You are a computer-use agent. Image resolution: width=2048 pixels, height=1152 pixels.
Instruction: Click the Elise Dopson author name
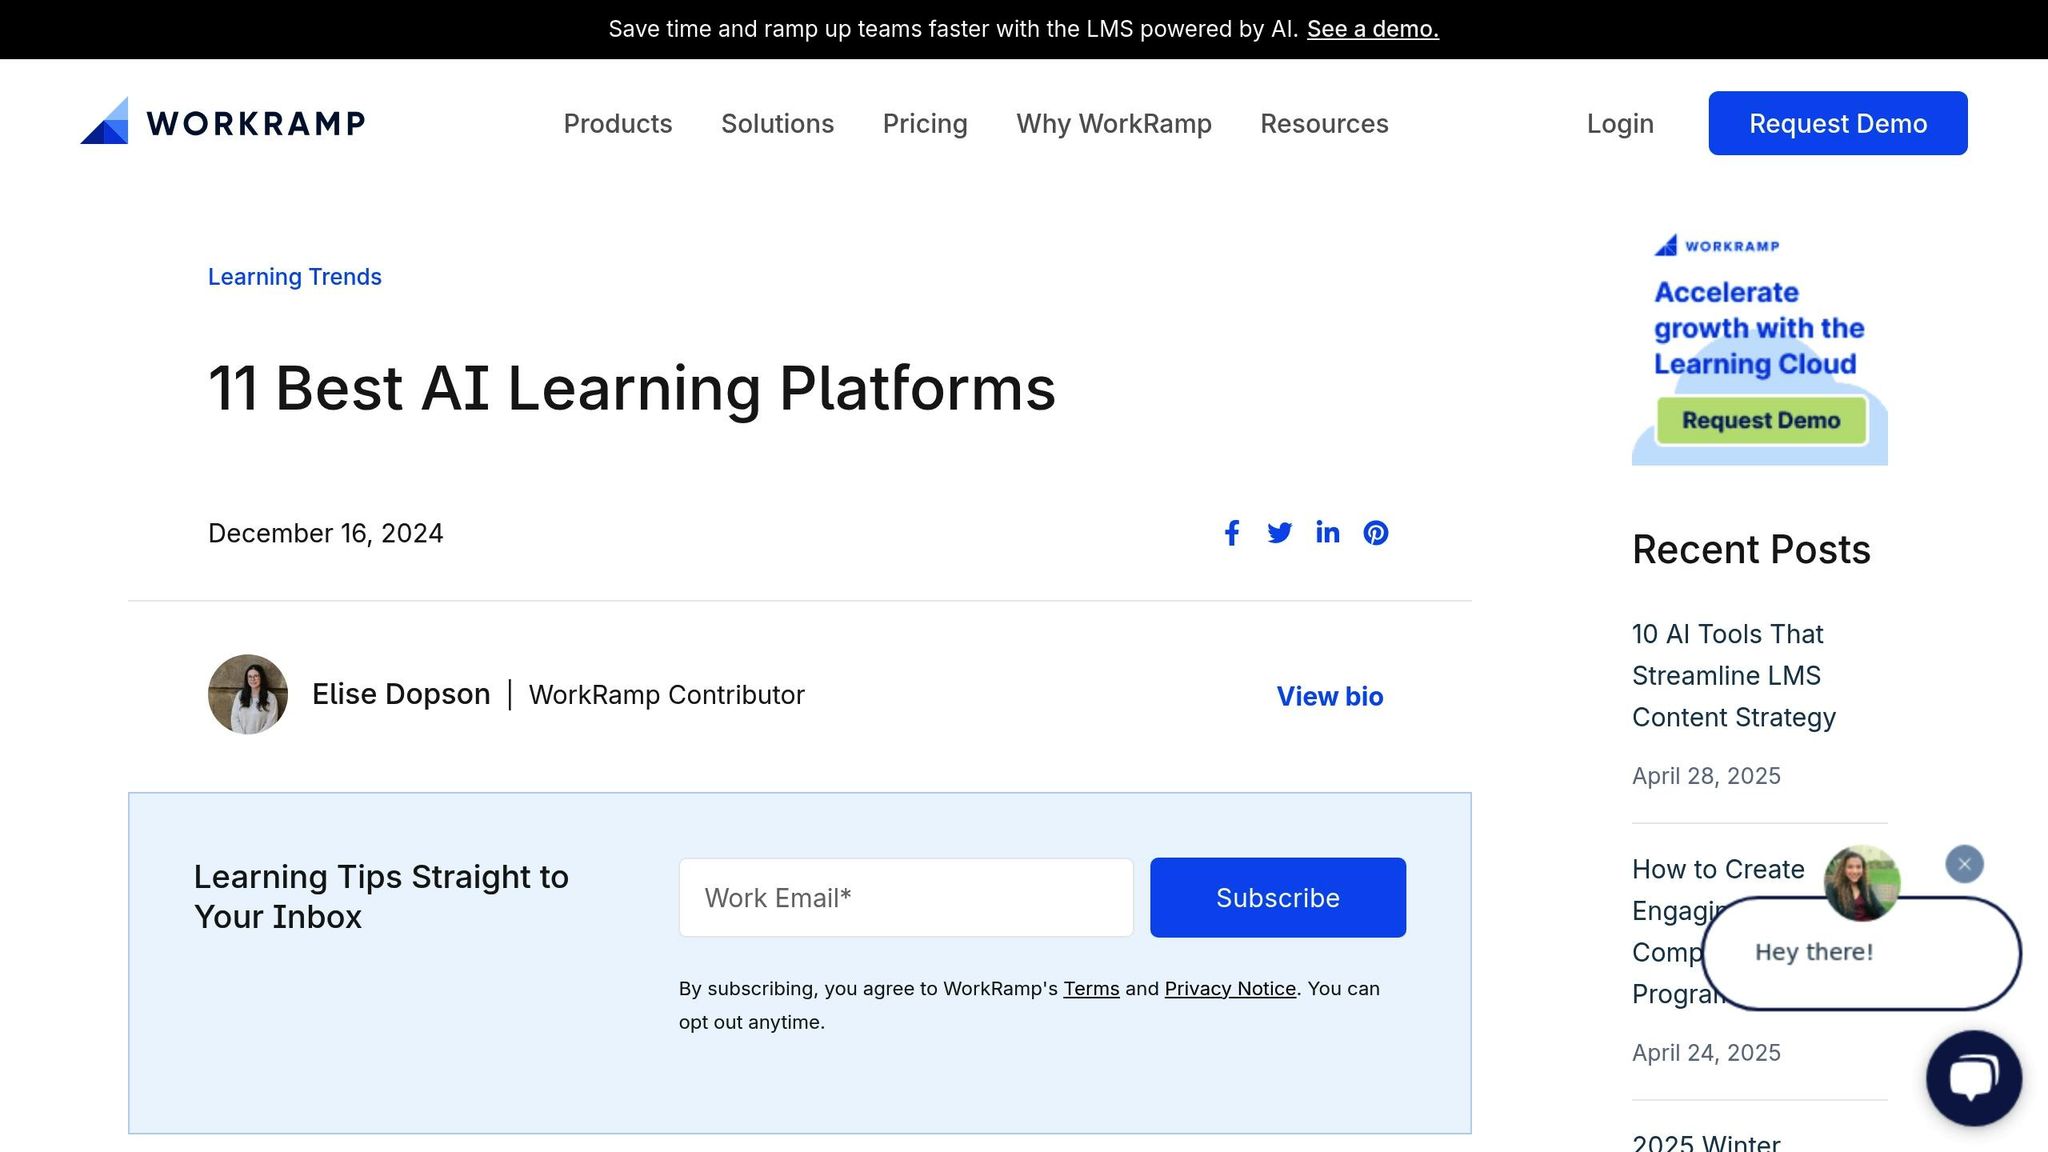tap(401, 694)
